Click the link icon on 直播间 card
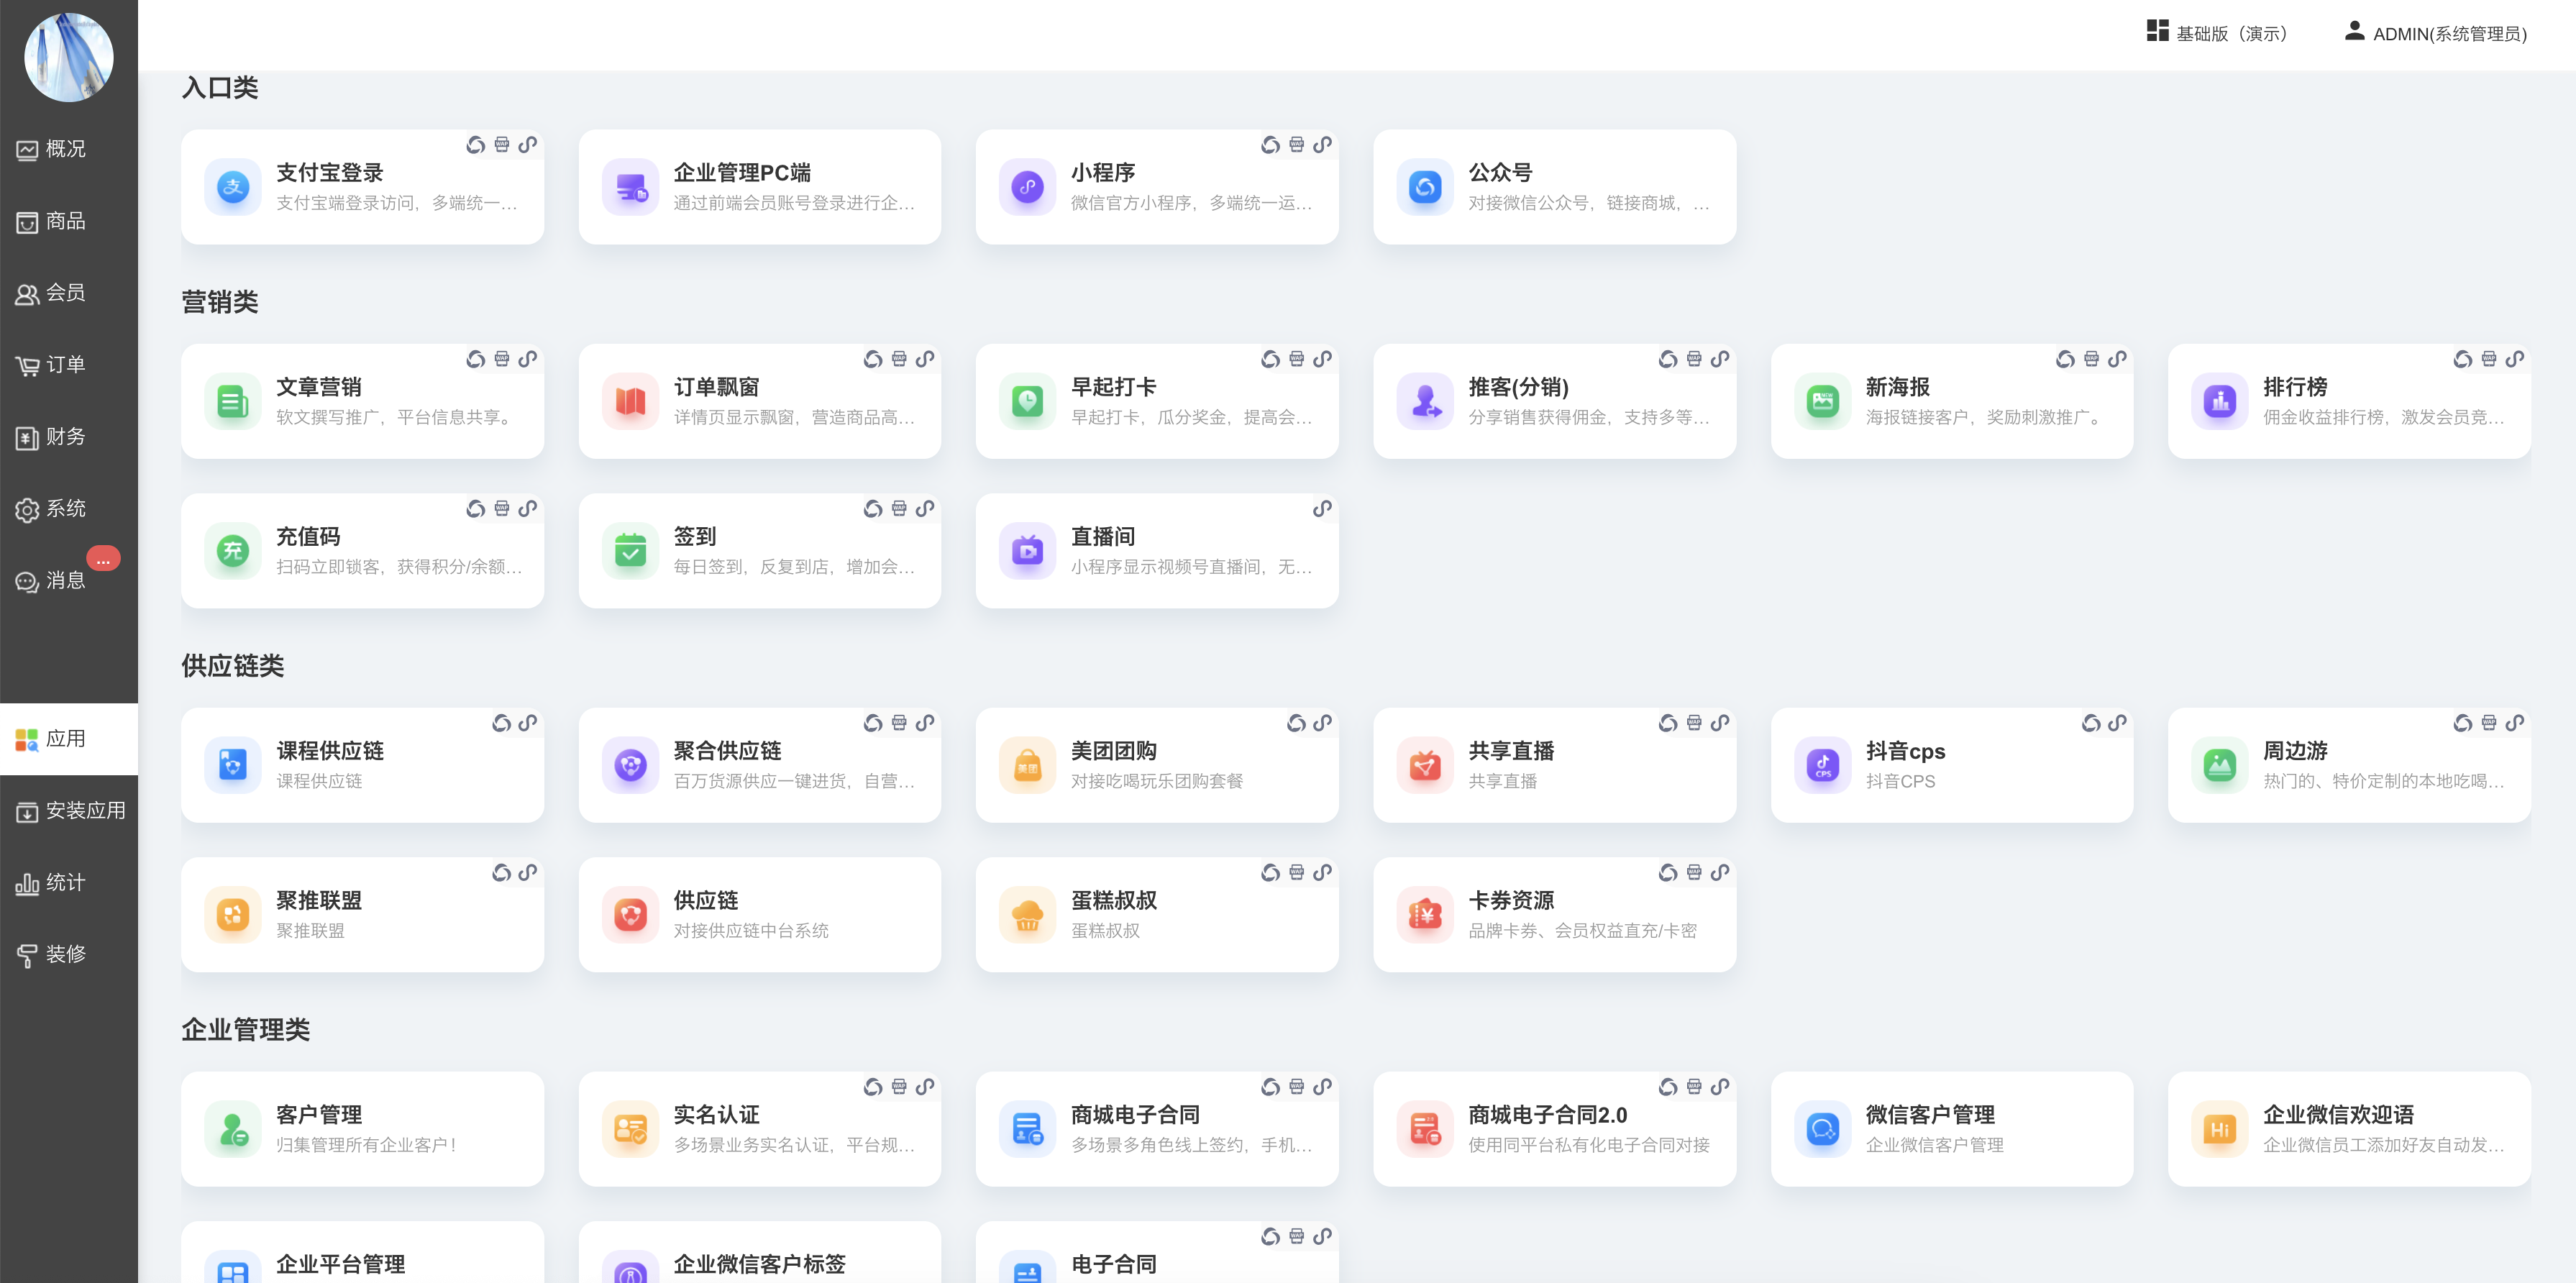 (x=1322, y=509)
